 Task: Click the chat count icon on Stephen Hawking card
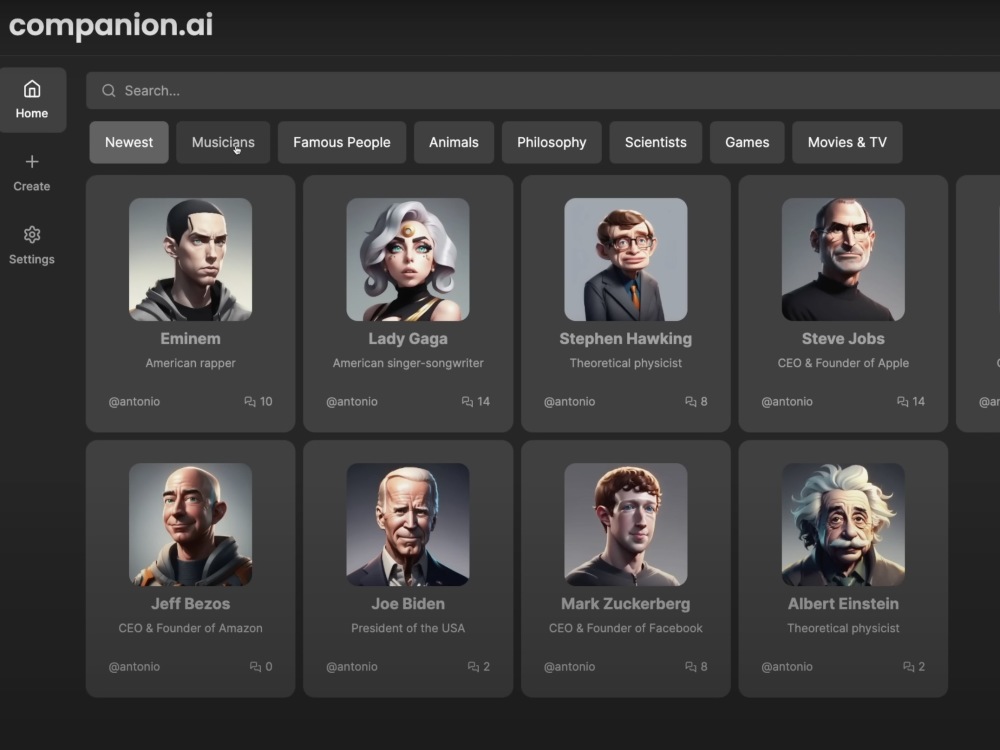click(691, 402)
